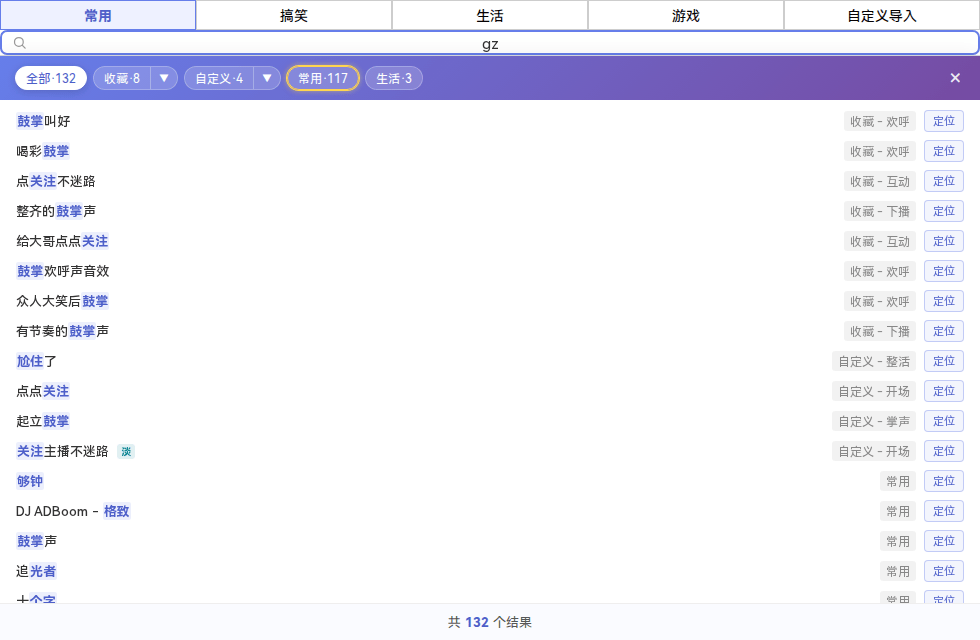Select the 生活·3 filter chip

394,78
